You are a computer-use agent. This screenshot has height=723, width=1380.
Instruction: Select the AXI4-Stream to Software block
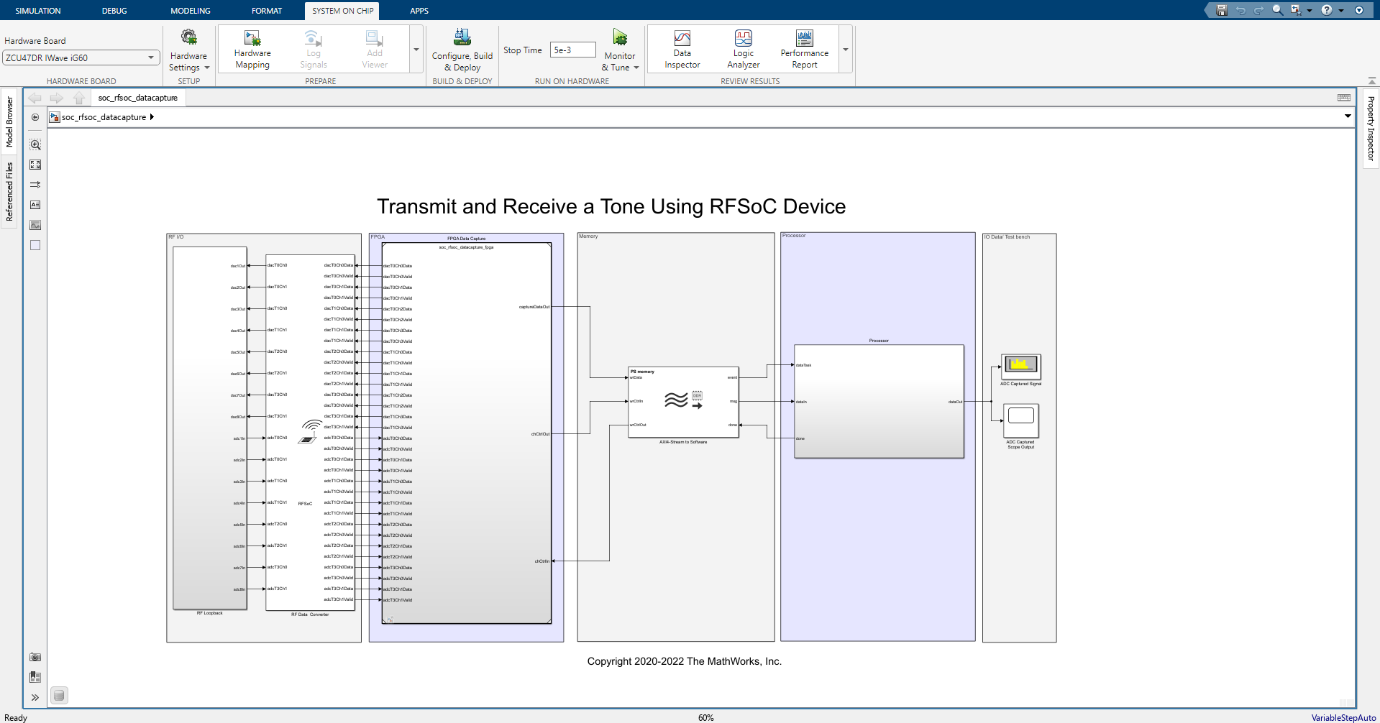tap(683, 401)
